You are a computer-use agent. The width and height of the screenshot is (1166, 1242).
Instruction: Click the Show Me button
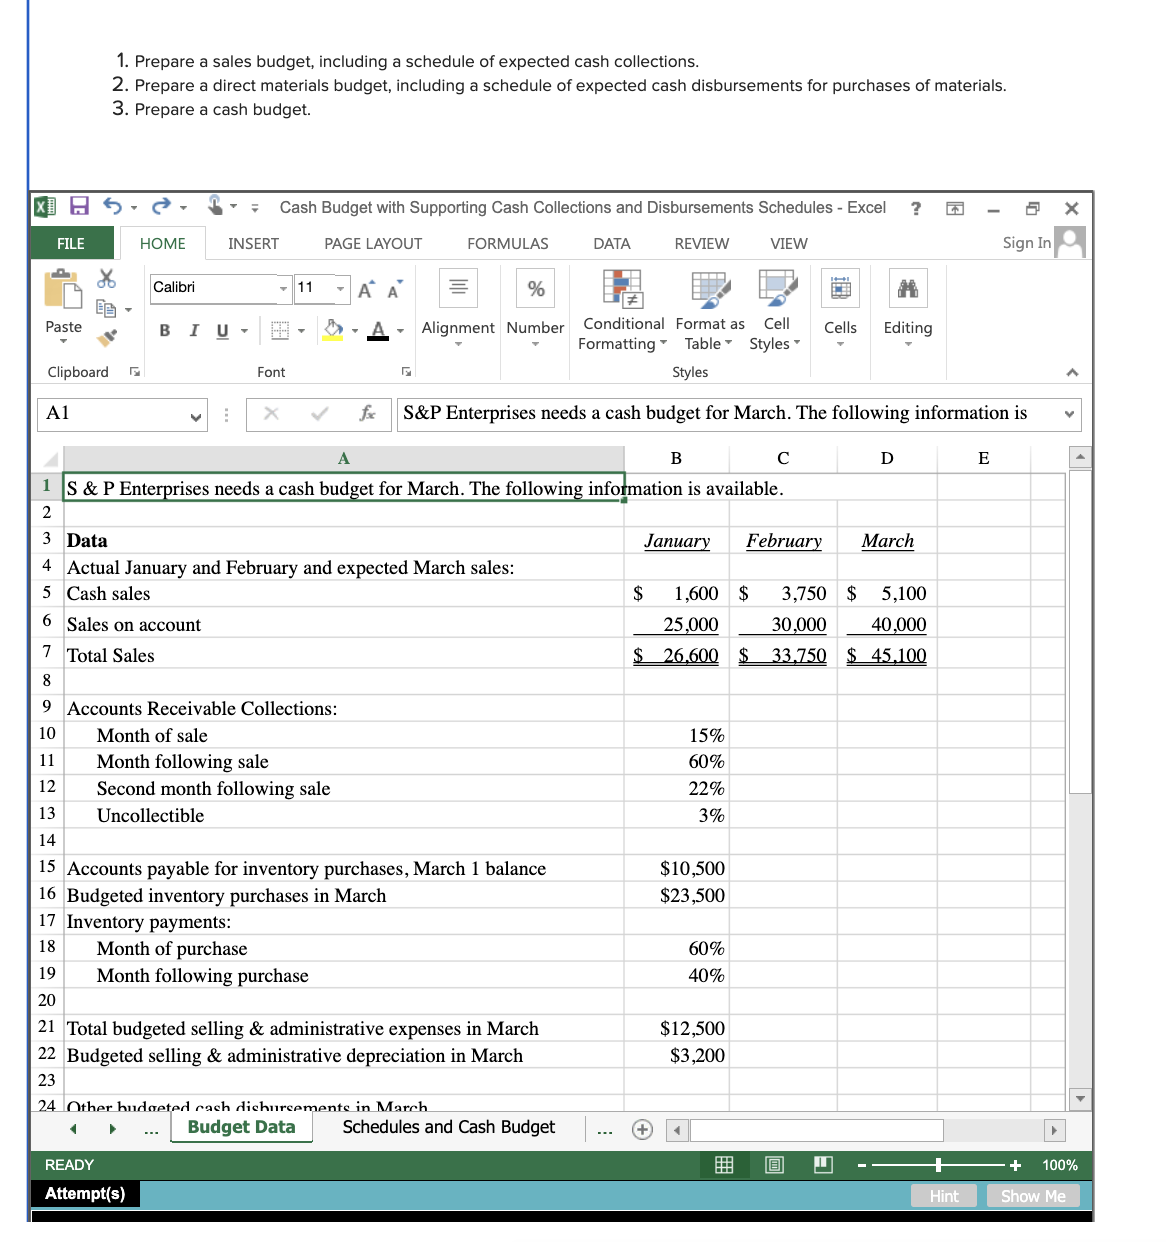pyautogui.click(x=1033, y=1196)
